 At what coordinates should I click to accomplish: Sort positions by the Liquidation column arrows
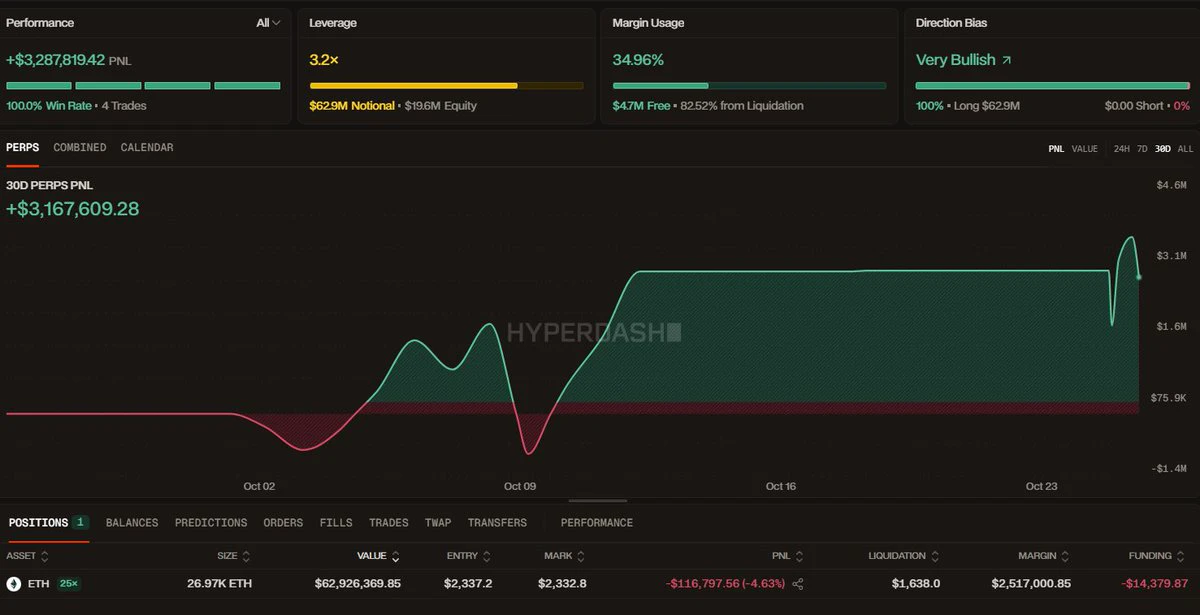pyautogui.click(x=934, y=556)
